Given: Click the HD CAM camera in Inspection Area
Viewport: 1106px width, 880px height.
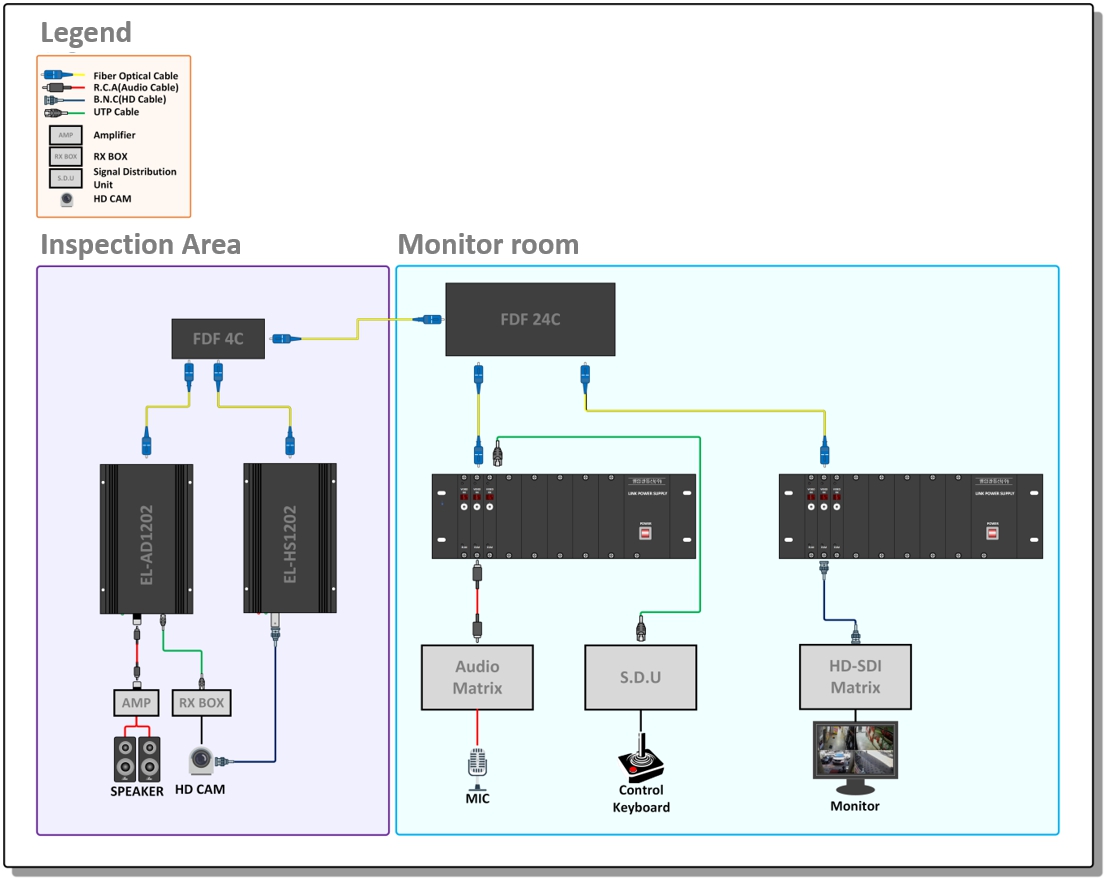Looking at the screenshot, I should (202, 761).
